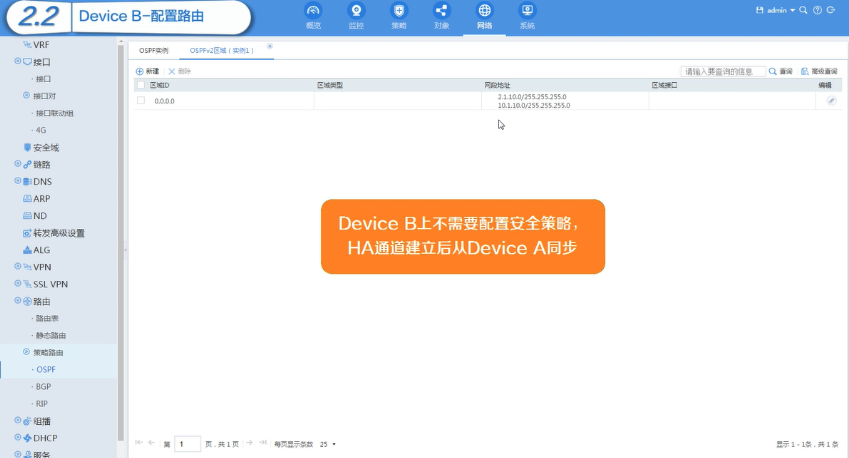
Task: Check the box for area 0.0.0.0 row
Action: 141,100
